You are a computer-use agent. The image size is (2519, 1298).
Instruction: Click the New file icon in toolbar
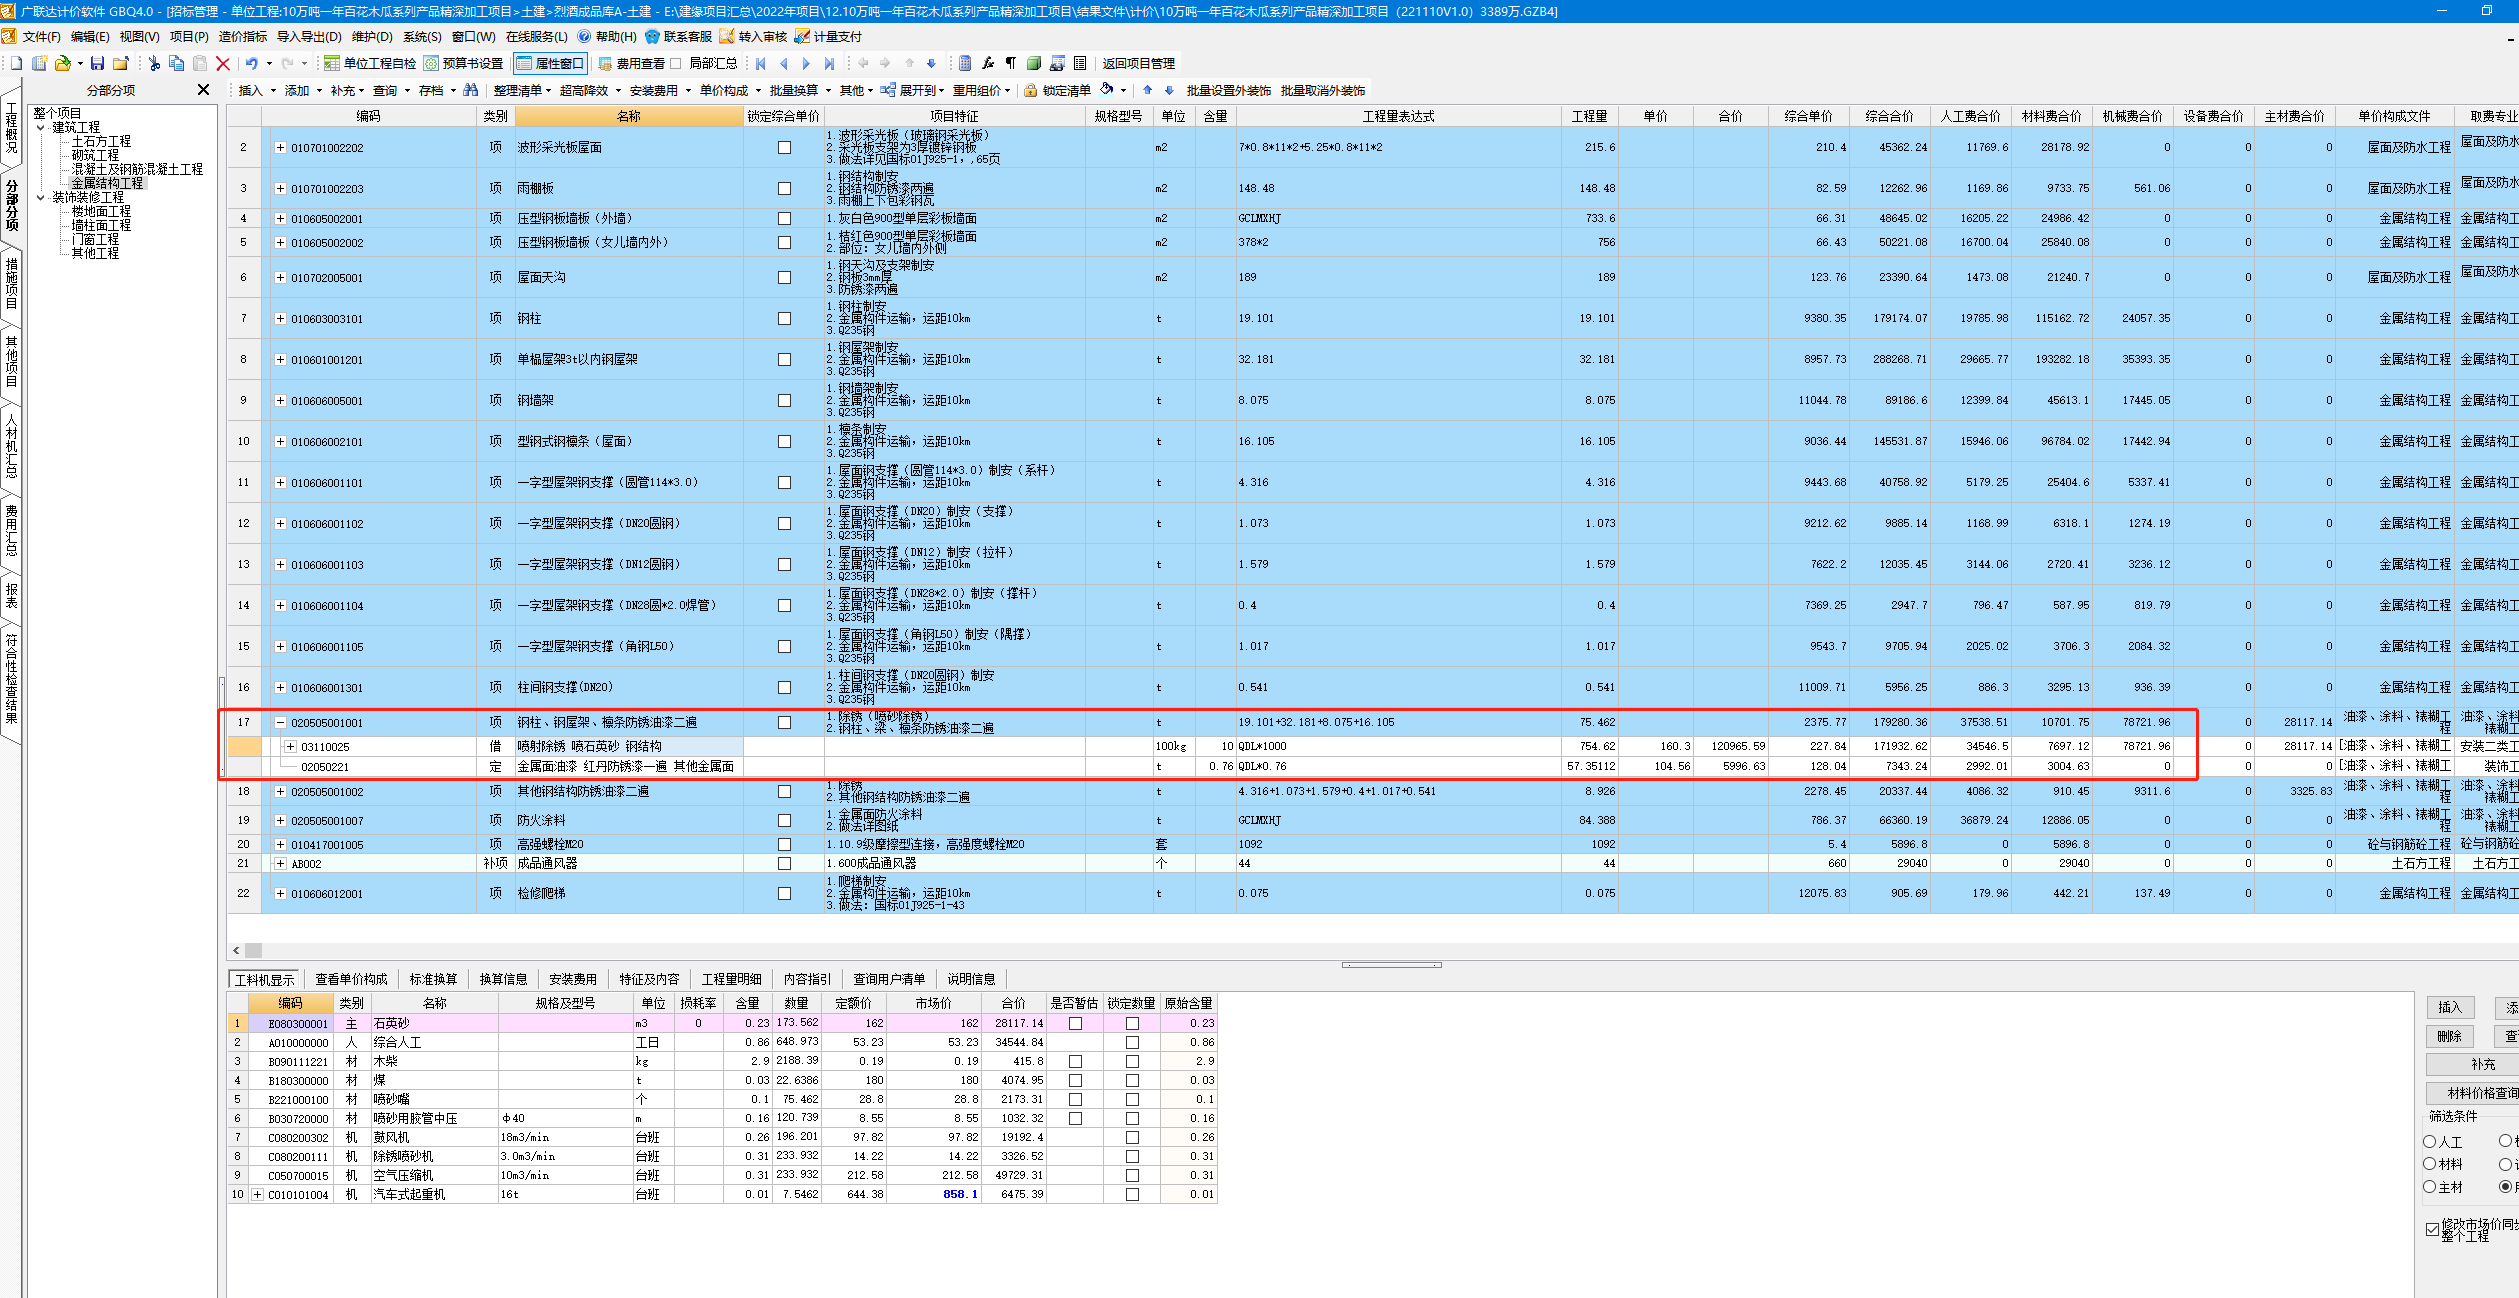16,63
